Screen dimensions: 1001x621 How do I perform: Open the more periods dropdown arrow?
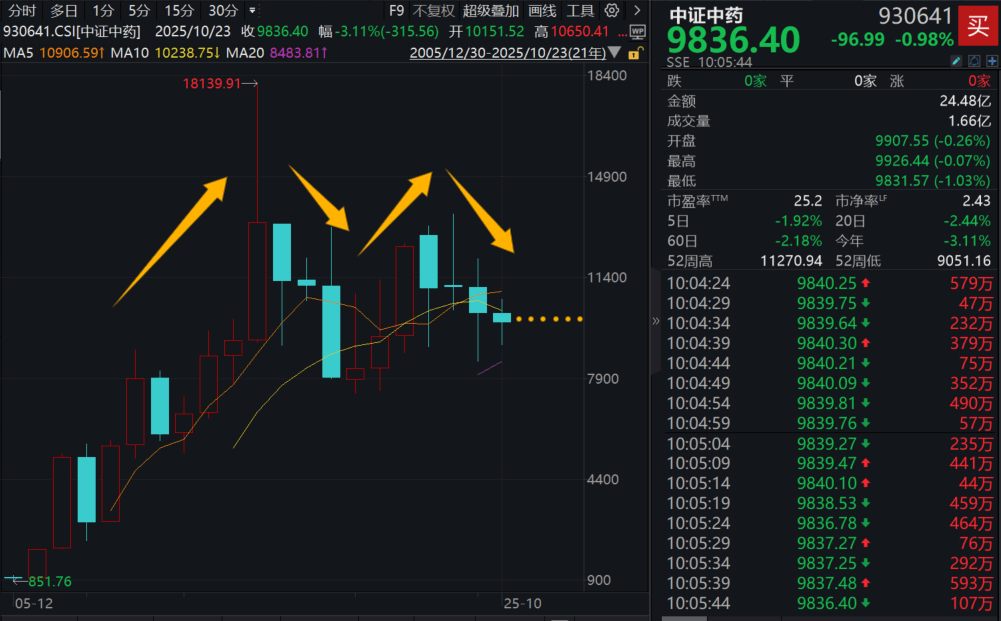click(252, 11)
